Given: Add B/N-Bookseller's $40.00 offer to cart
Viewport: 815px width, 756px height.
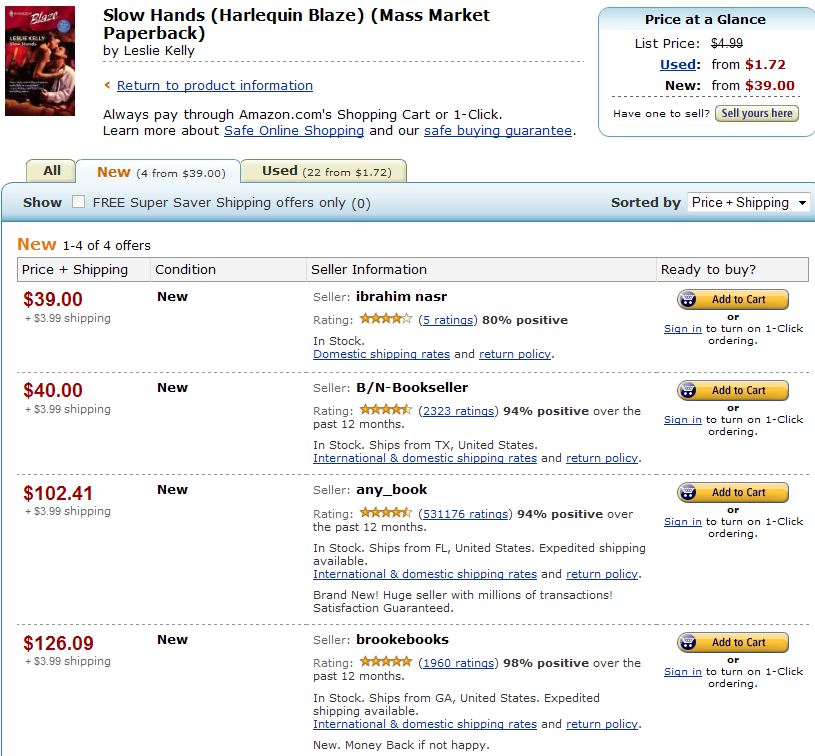Looking at the screenshot, I should [733, 390].
